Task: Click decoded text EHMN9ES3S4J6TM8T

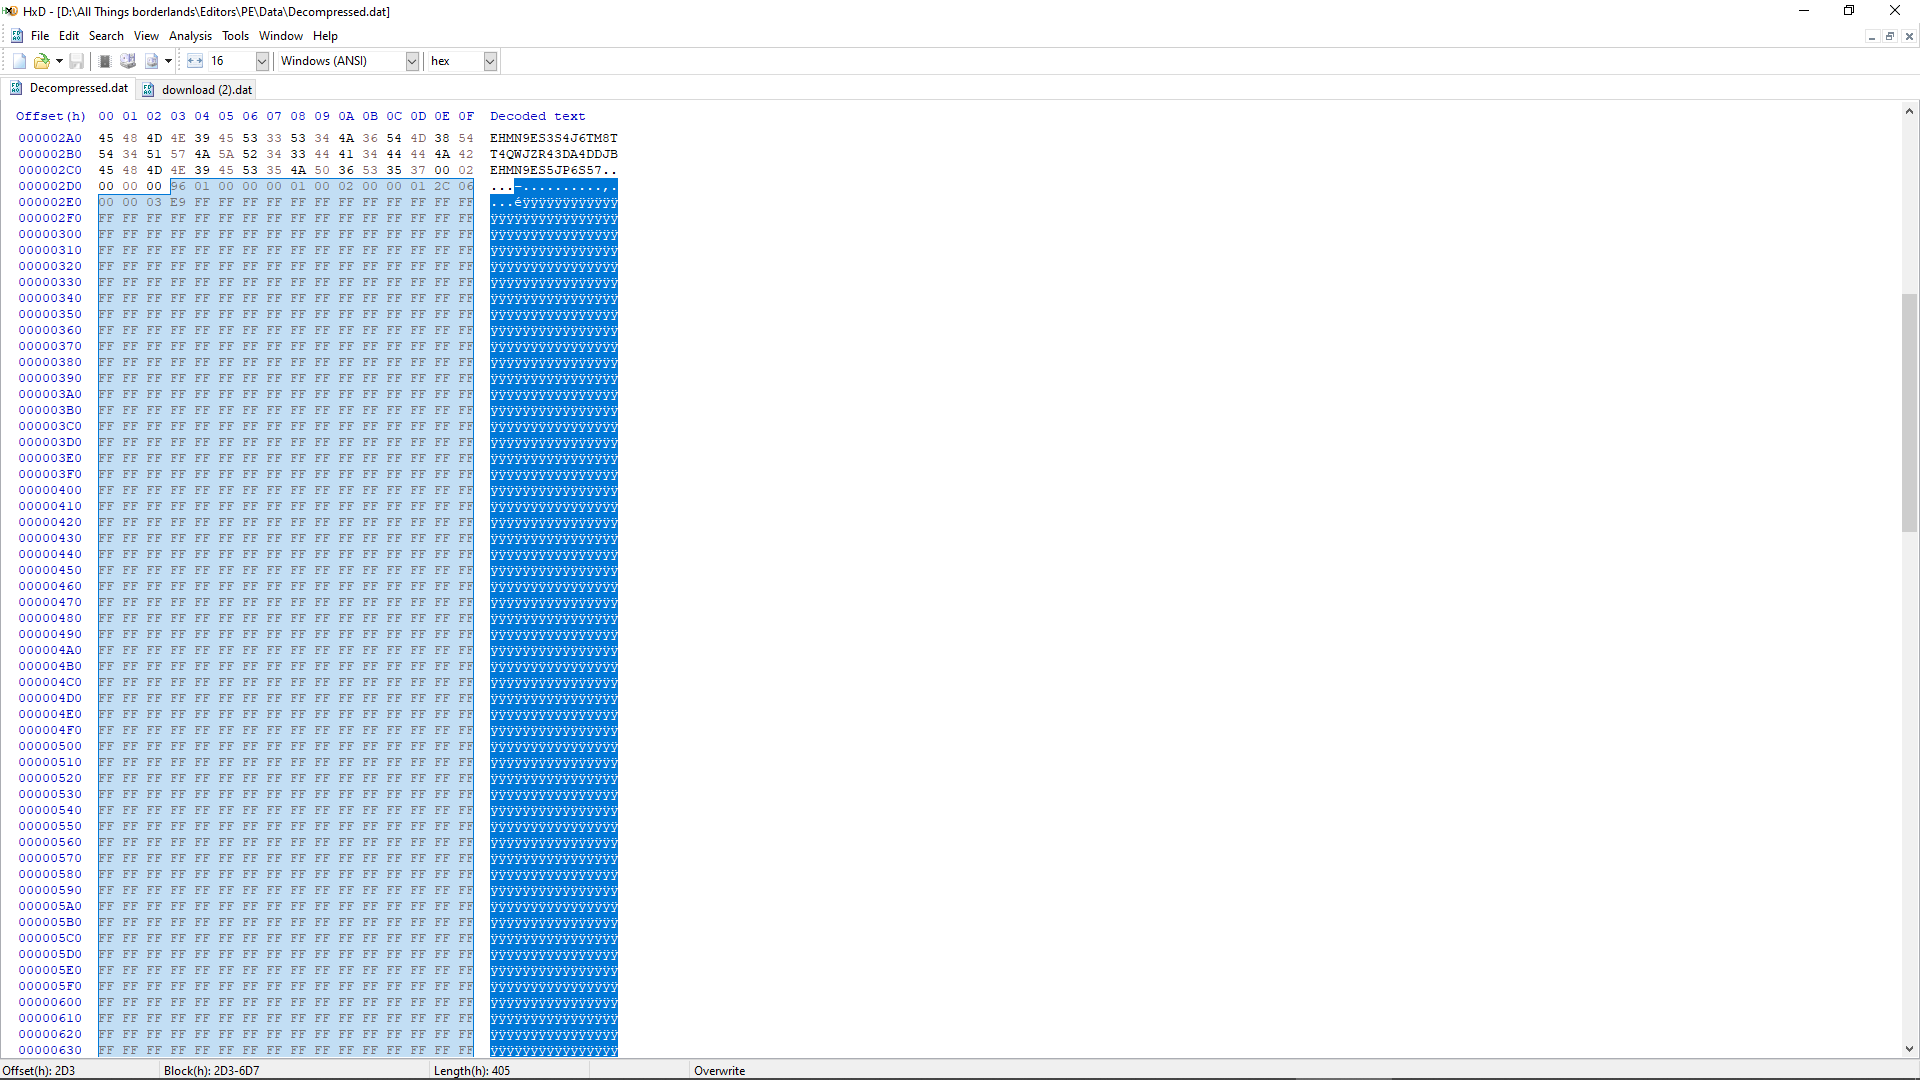Action: click(x=554, y=138)
